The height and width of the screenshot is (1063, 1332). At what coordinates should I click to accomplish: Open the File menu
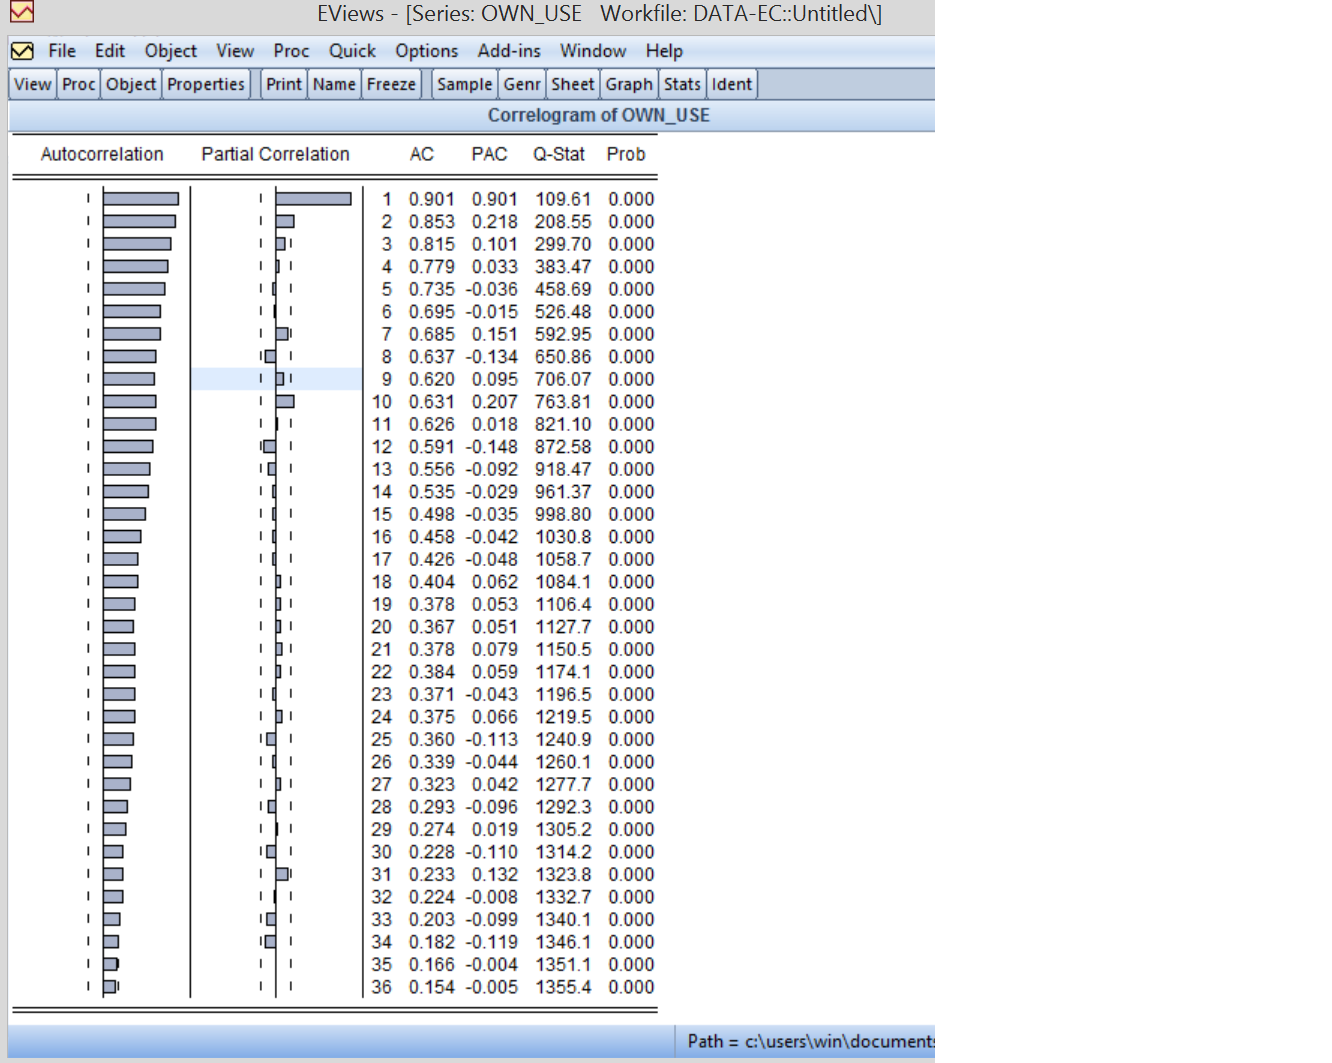coord(61,51)
